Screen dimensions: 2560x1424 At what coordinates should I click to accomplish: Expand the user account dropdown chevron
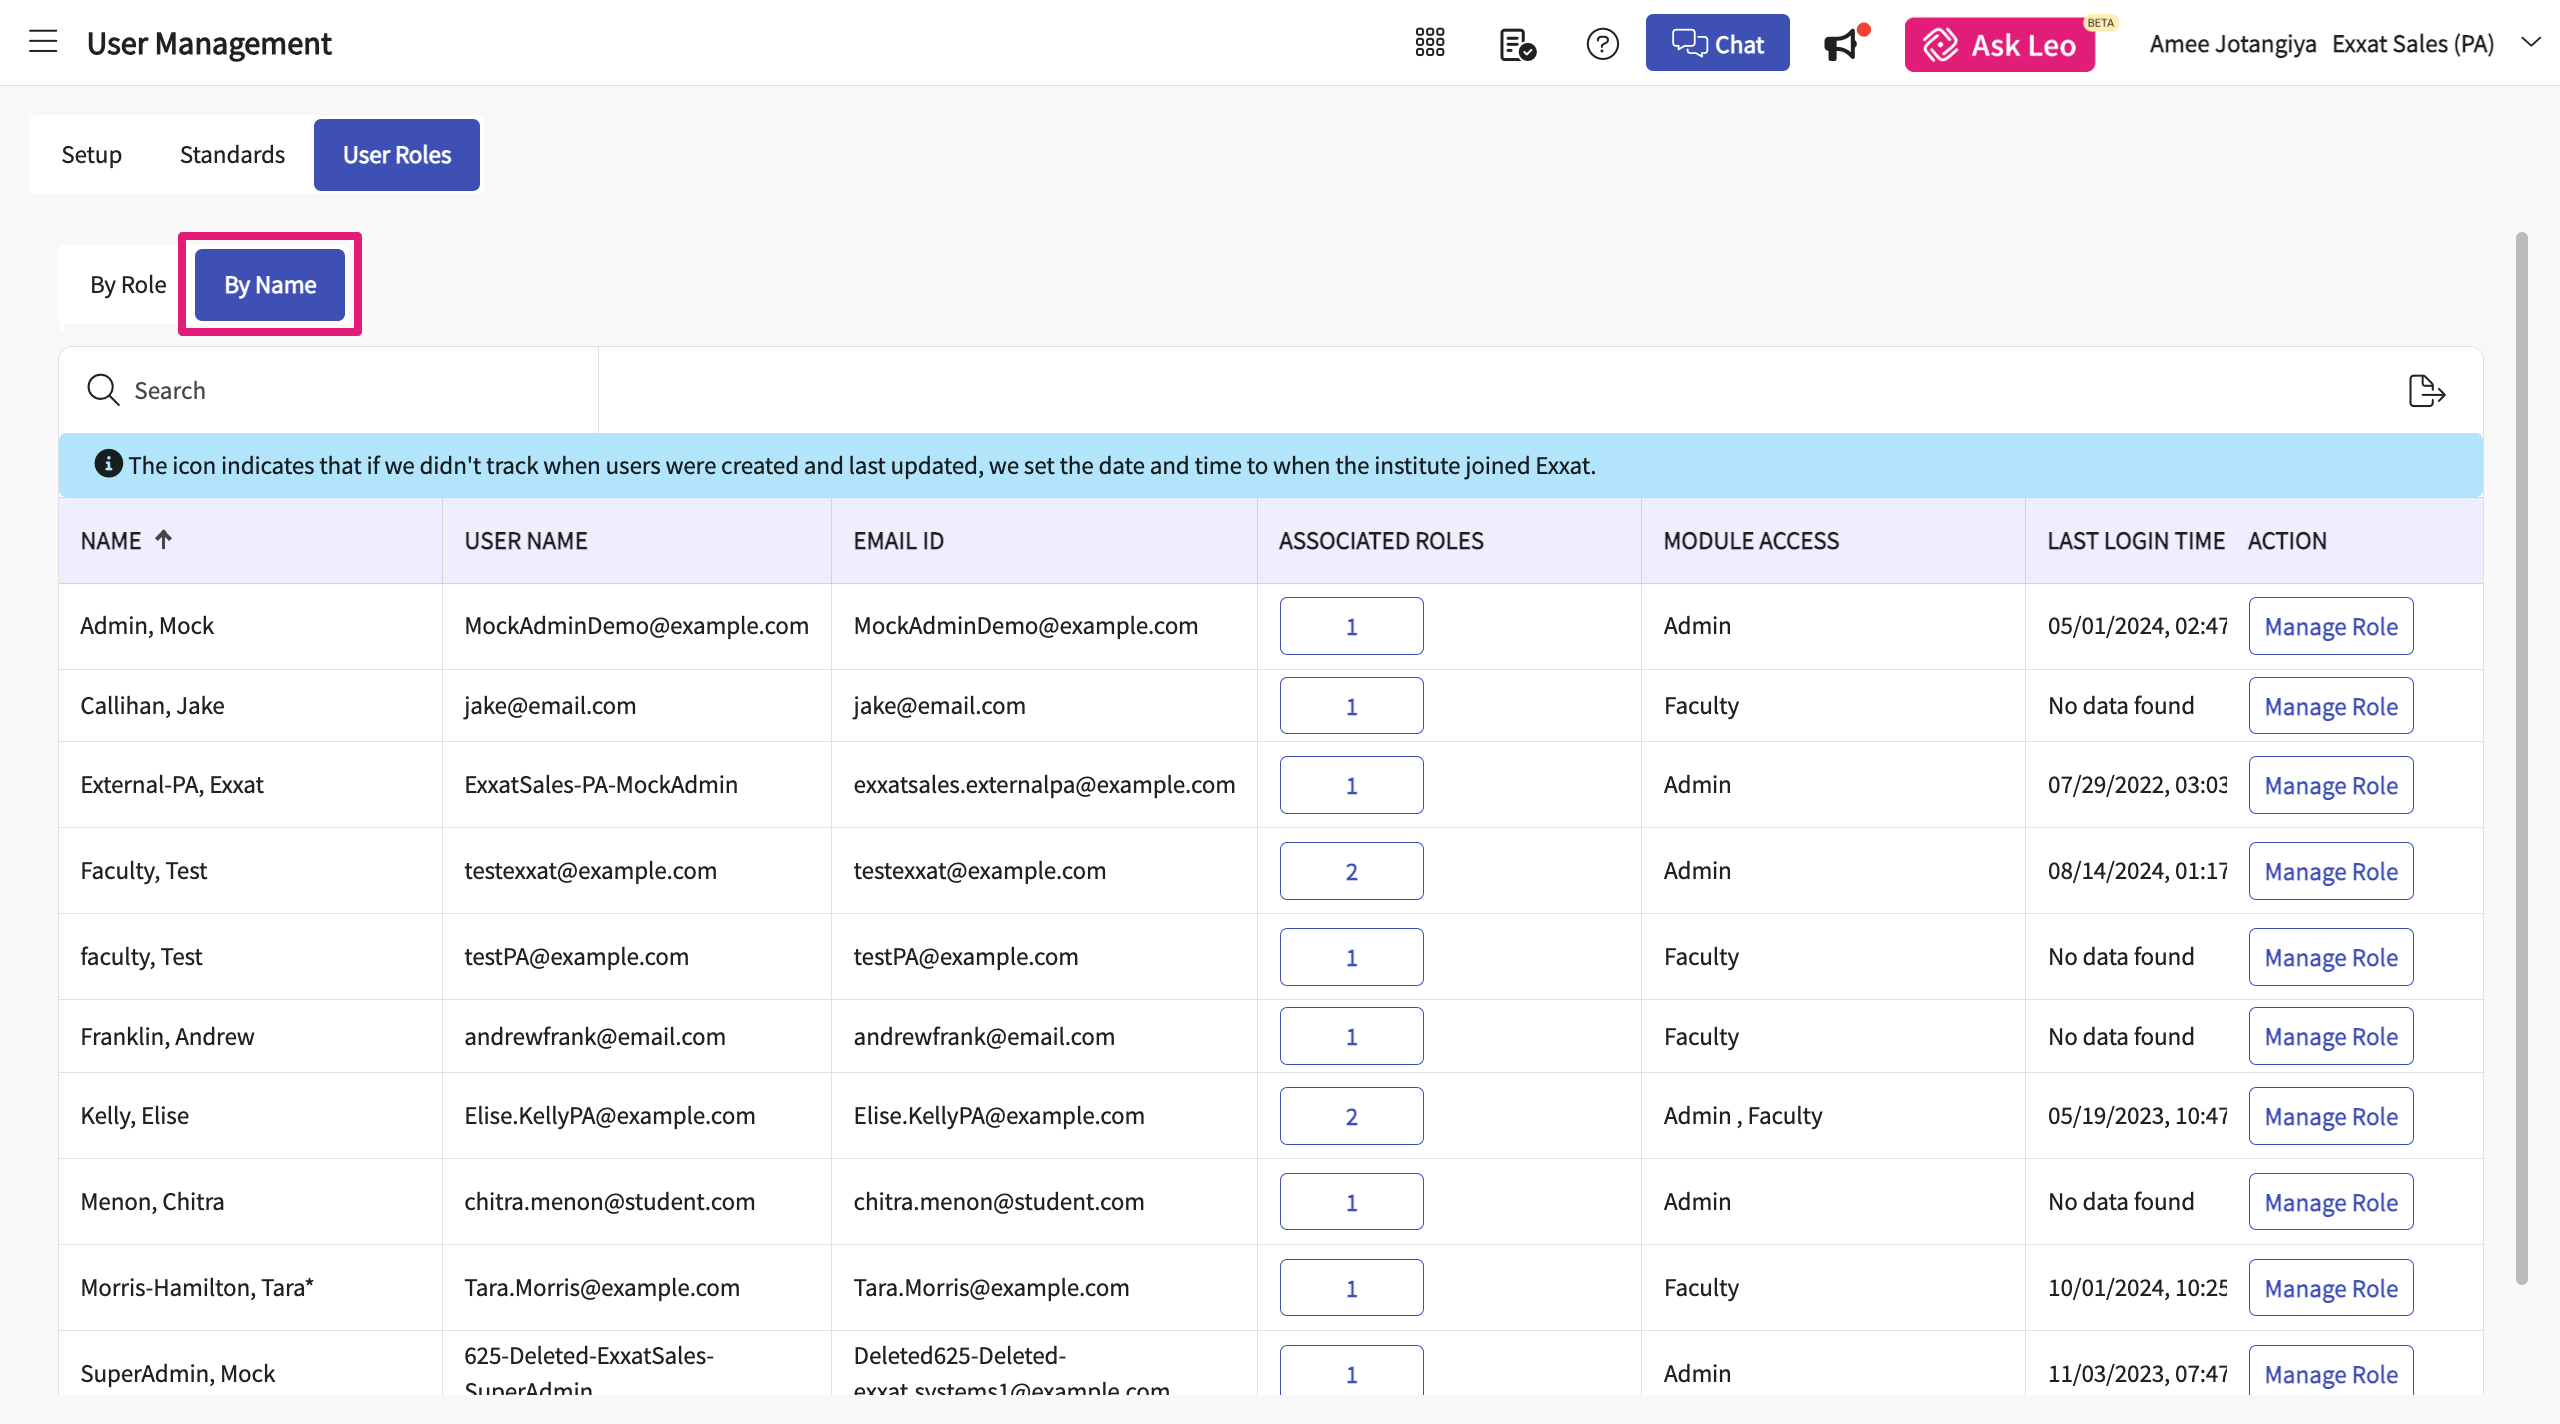pos(2531,42)
